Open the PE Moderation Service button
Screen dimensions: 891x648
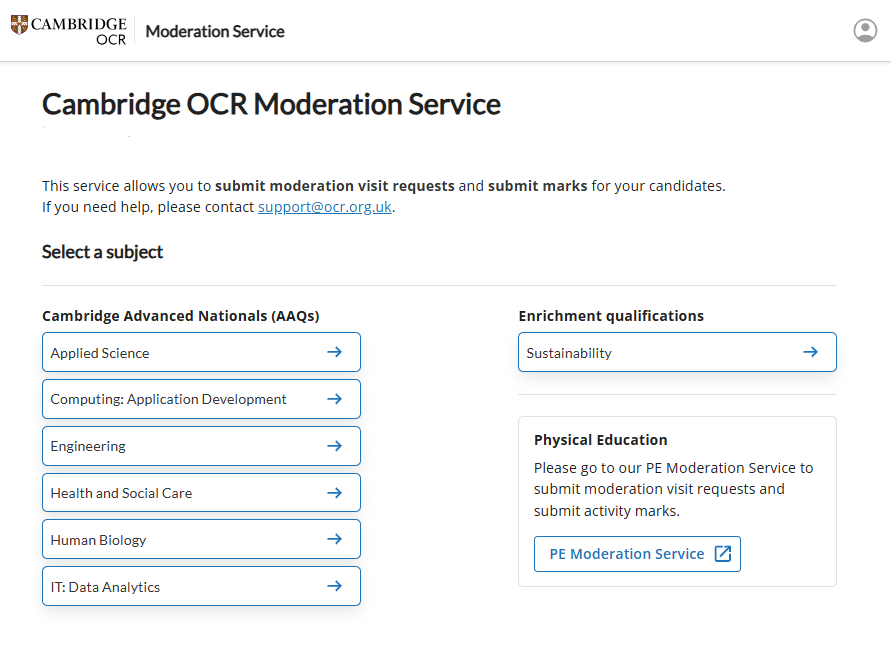[x=627, y=554]
